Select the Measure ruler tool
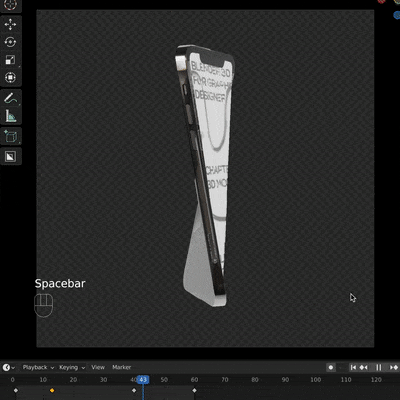 point(10,116)
